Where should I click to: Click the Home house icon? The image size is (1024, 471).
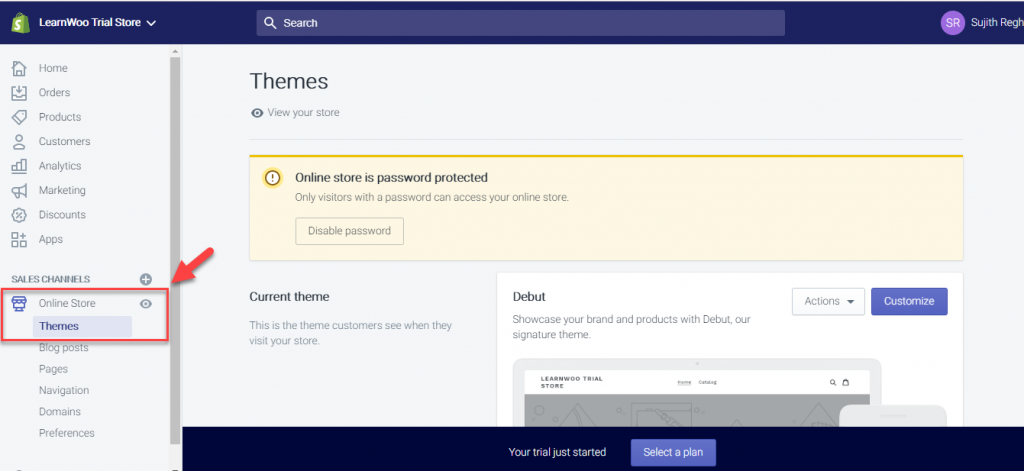point(19,68)
